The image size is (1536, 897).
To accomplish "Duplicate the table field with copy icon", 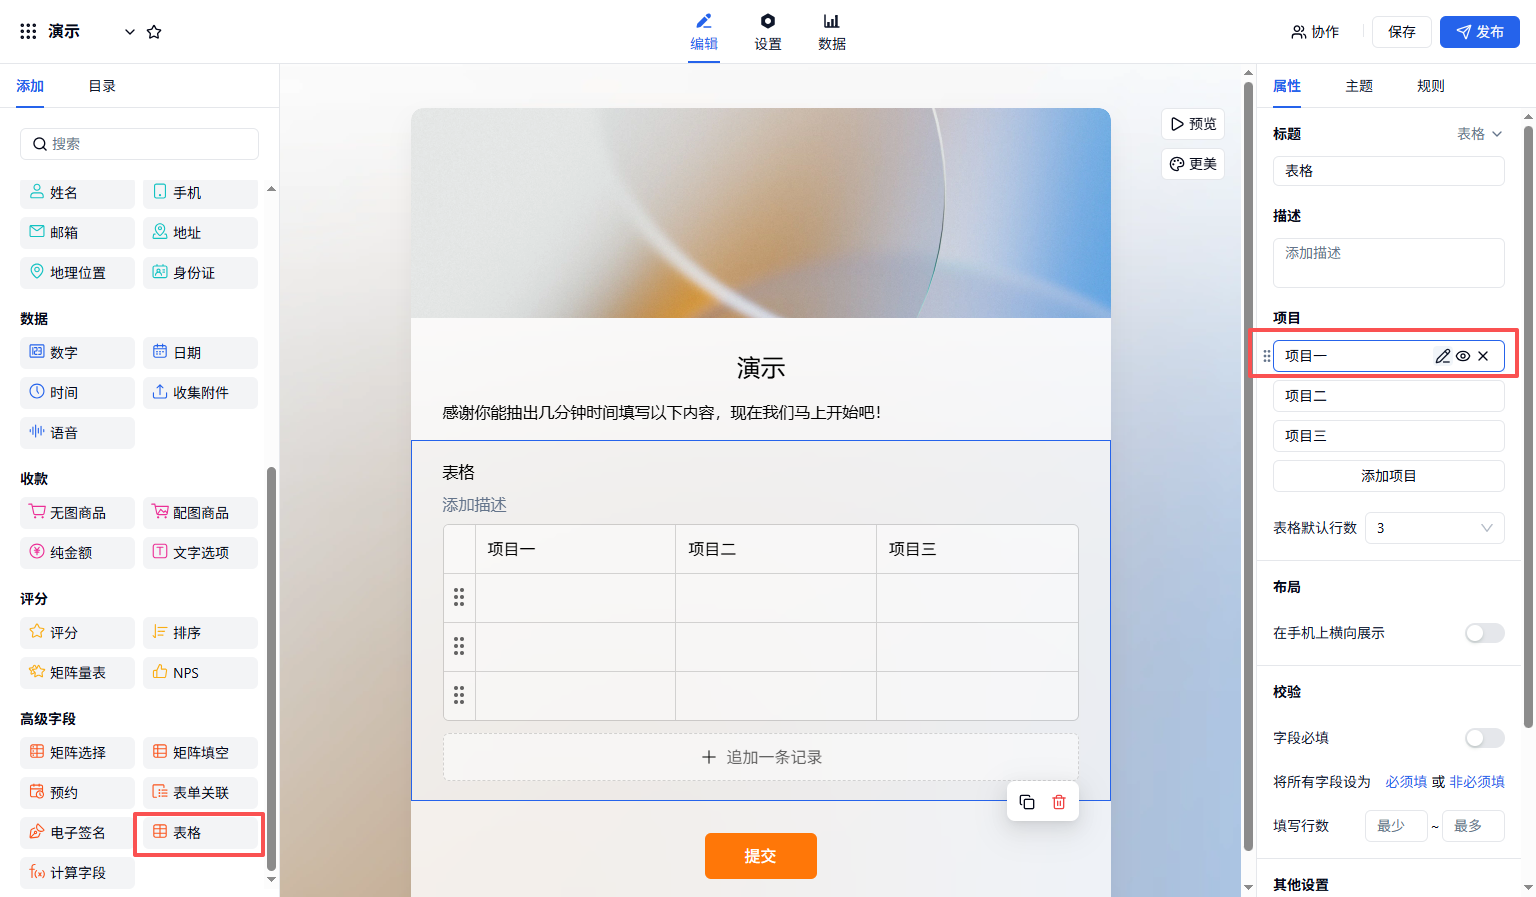I will pos(1027,802).
